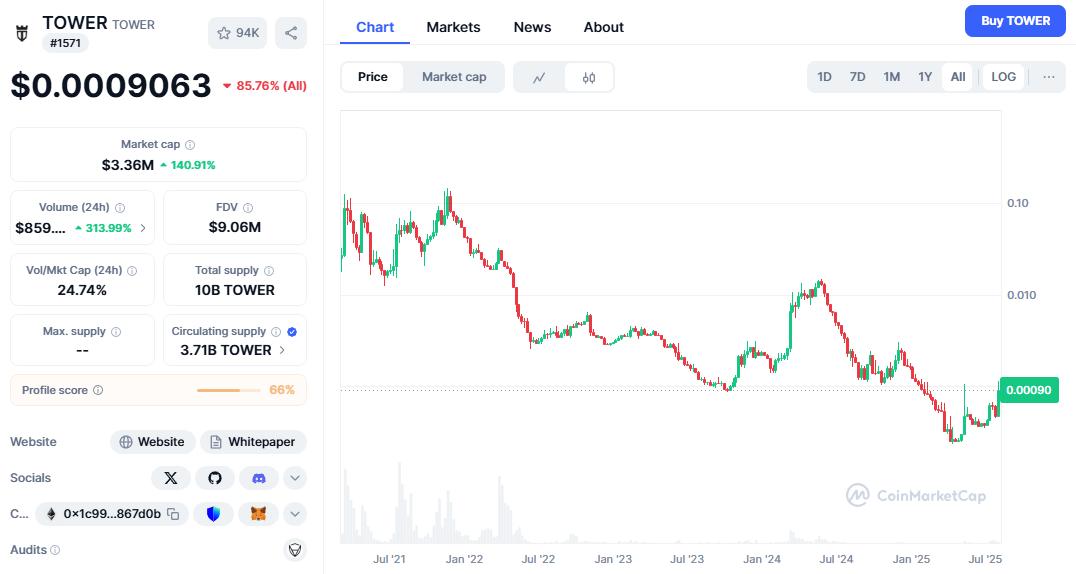Click the Jan '22 timeline label
This screenshot has width=1076, height=574.
(465, 559)
